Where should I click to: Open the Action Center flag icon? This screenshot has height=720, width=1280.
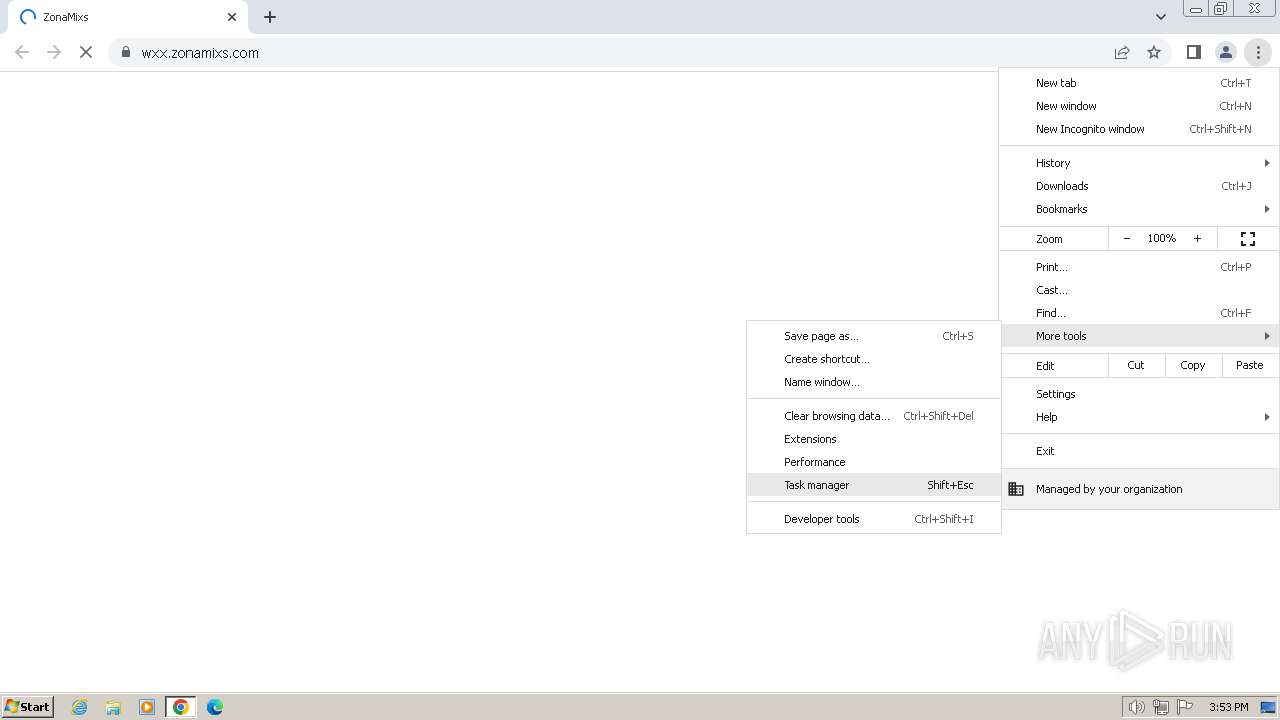[1186, 707]
